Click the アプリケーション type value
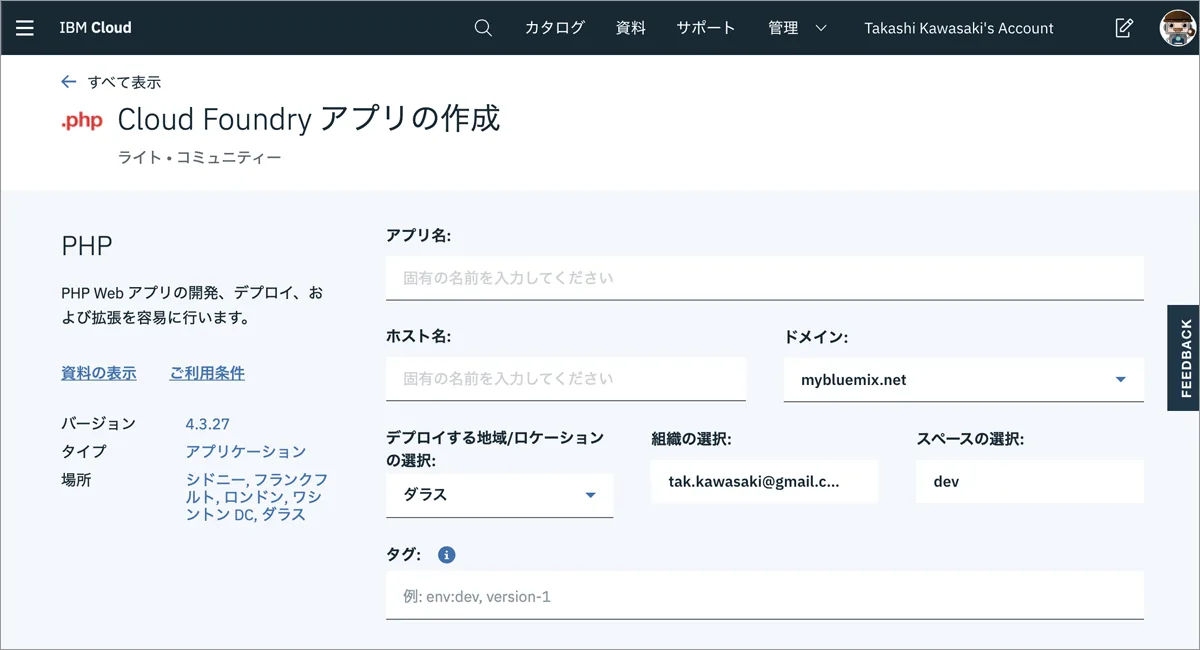 pos(246,452)
